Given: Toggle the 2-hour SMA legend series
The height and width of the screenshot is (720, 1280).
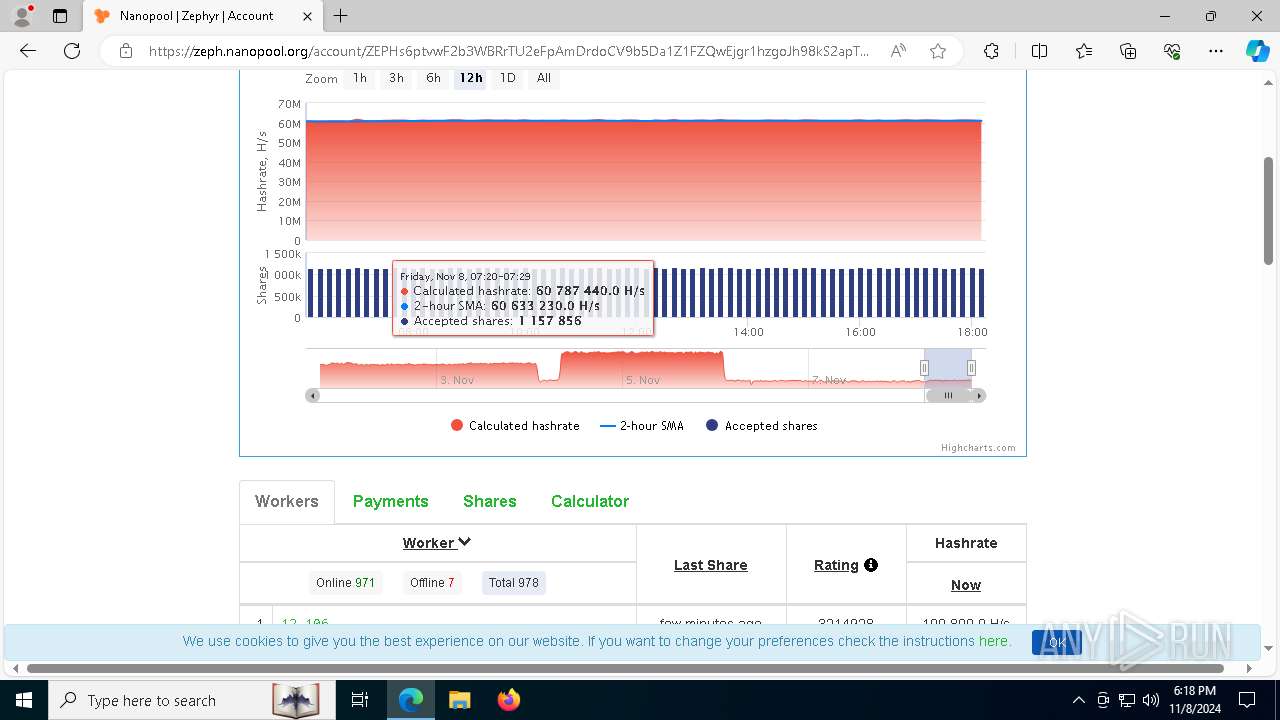Looking at the screenshot, I should click(642, 426).
